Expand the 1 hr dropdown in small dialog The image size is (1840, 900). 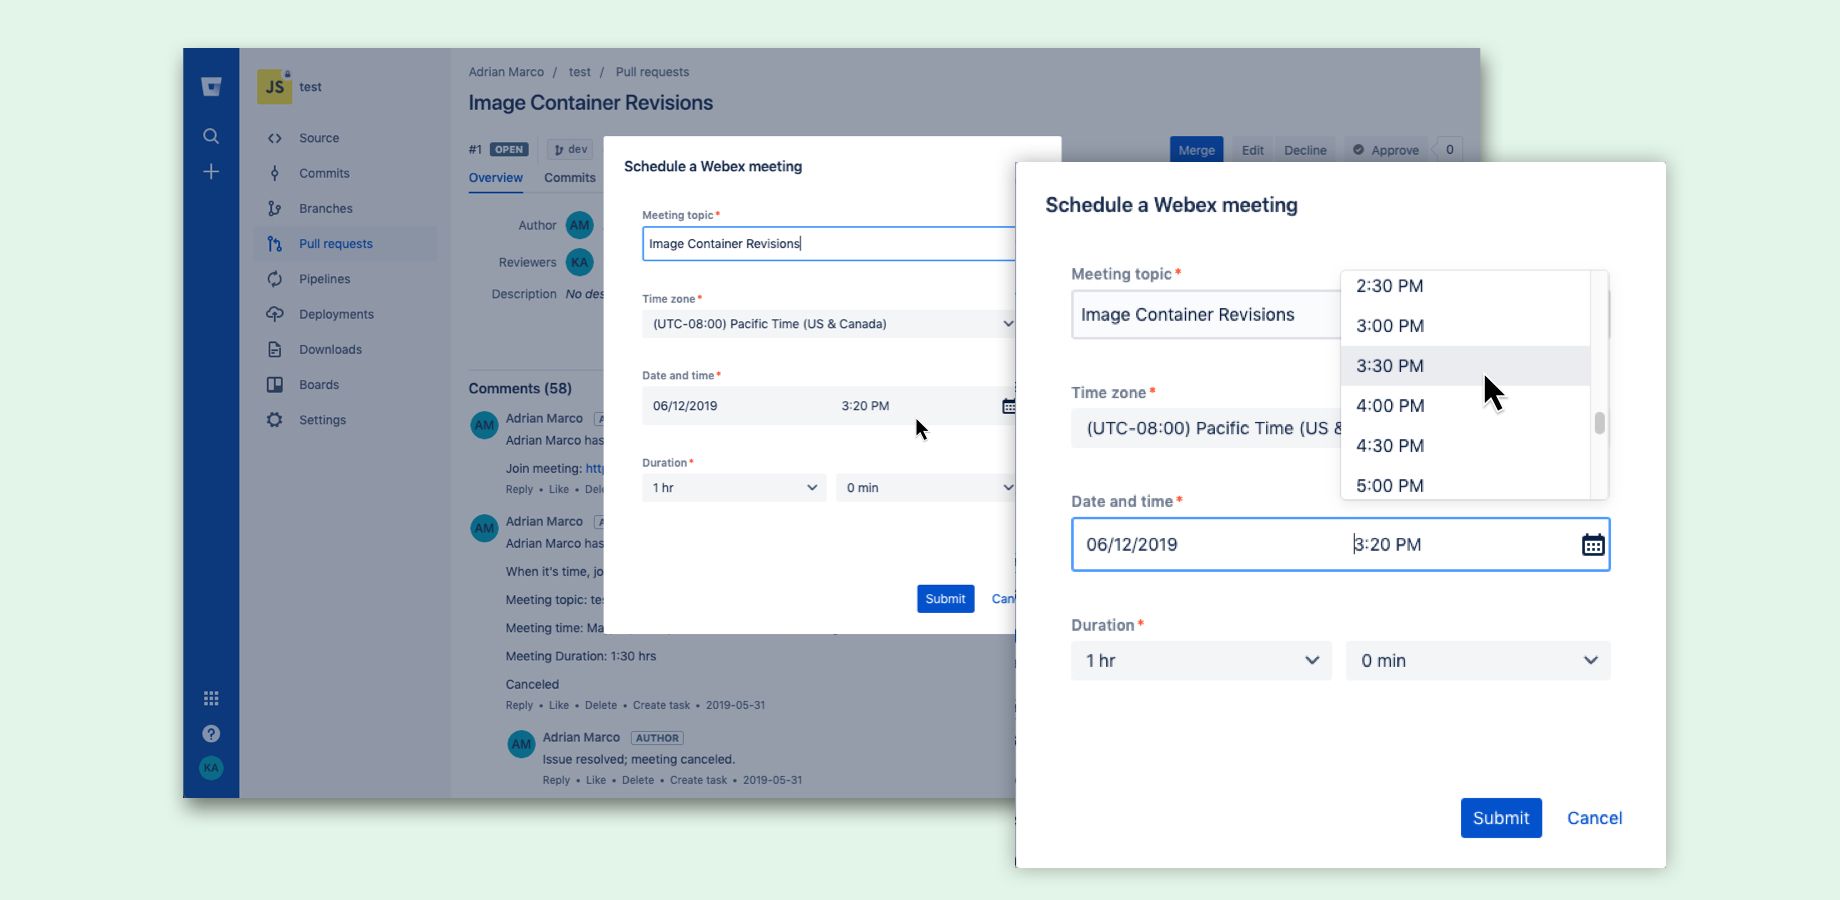(x=734, y=488)
